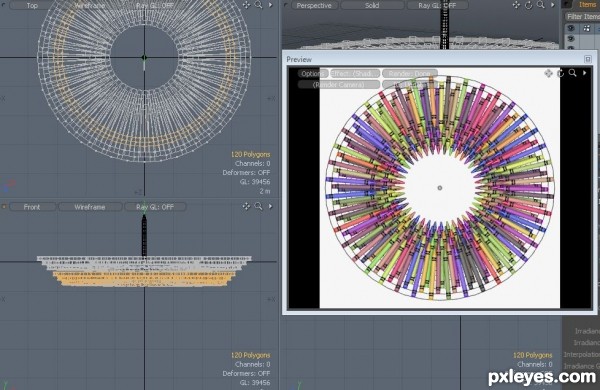Screen dimensions: 600x390
Task: Select the center vertex in the Top viewport
Action: click(144, 57)
